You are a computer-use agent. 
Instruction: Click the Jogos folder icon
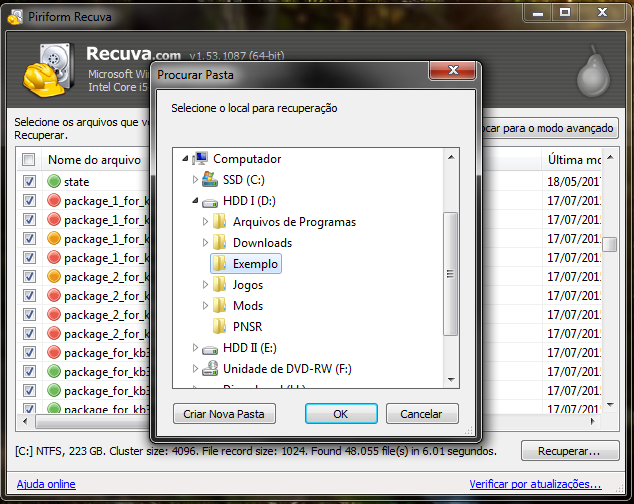click(x=220, y=284)
